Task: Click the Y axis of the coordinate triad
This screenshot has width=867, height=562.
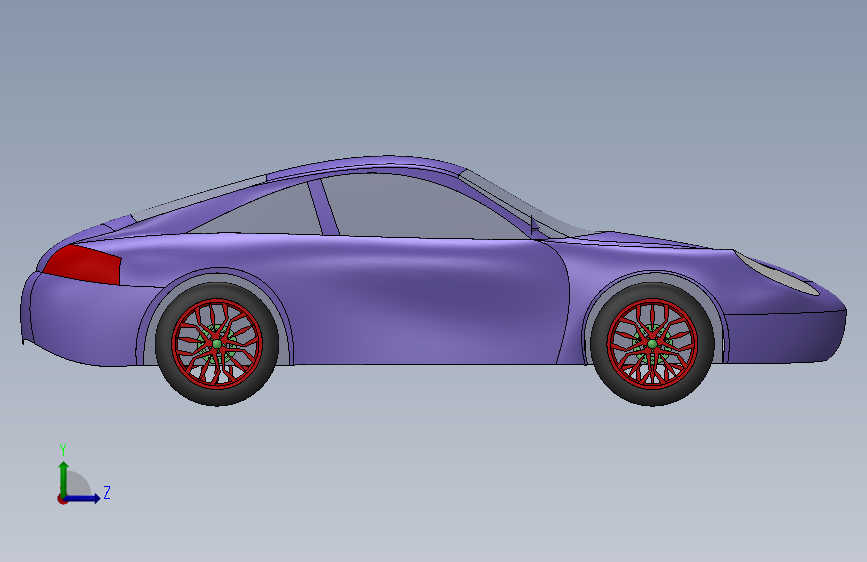Action: 64,479
